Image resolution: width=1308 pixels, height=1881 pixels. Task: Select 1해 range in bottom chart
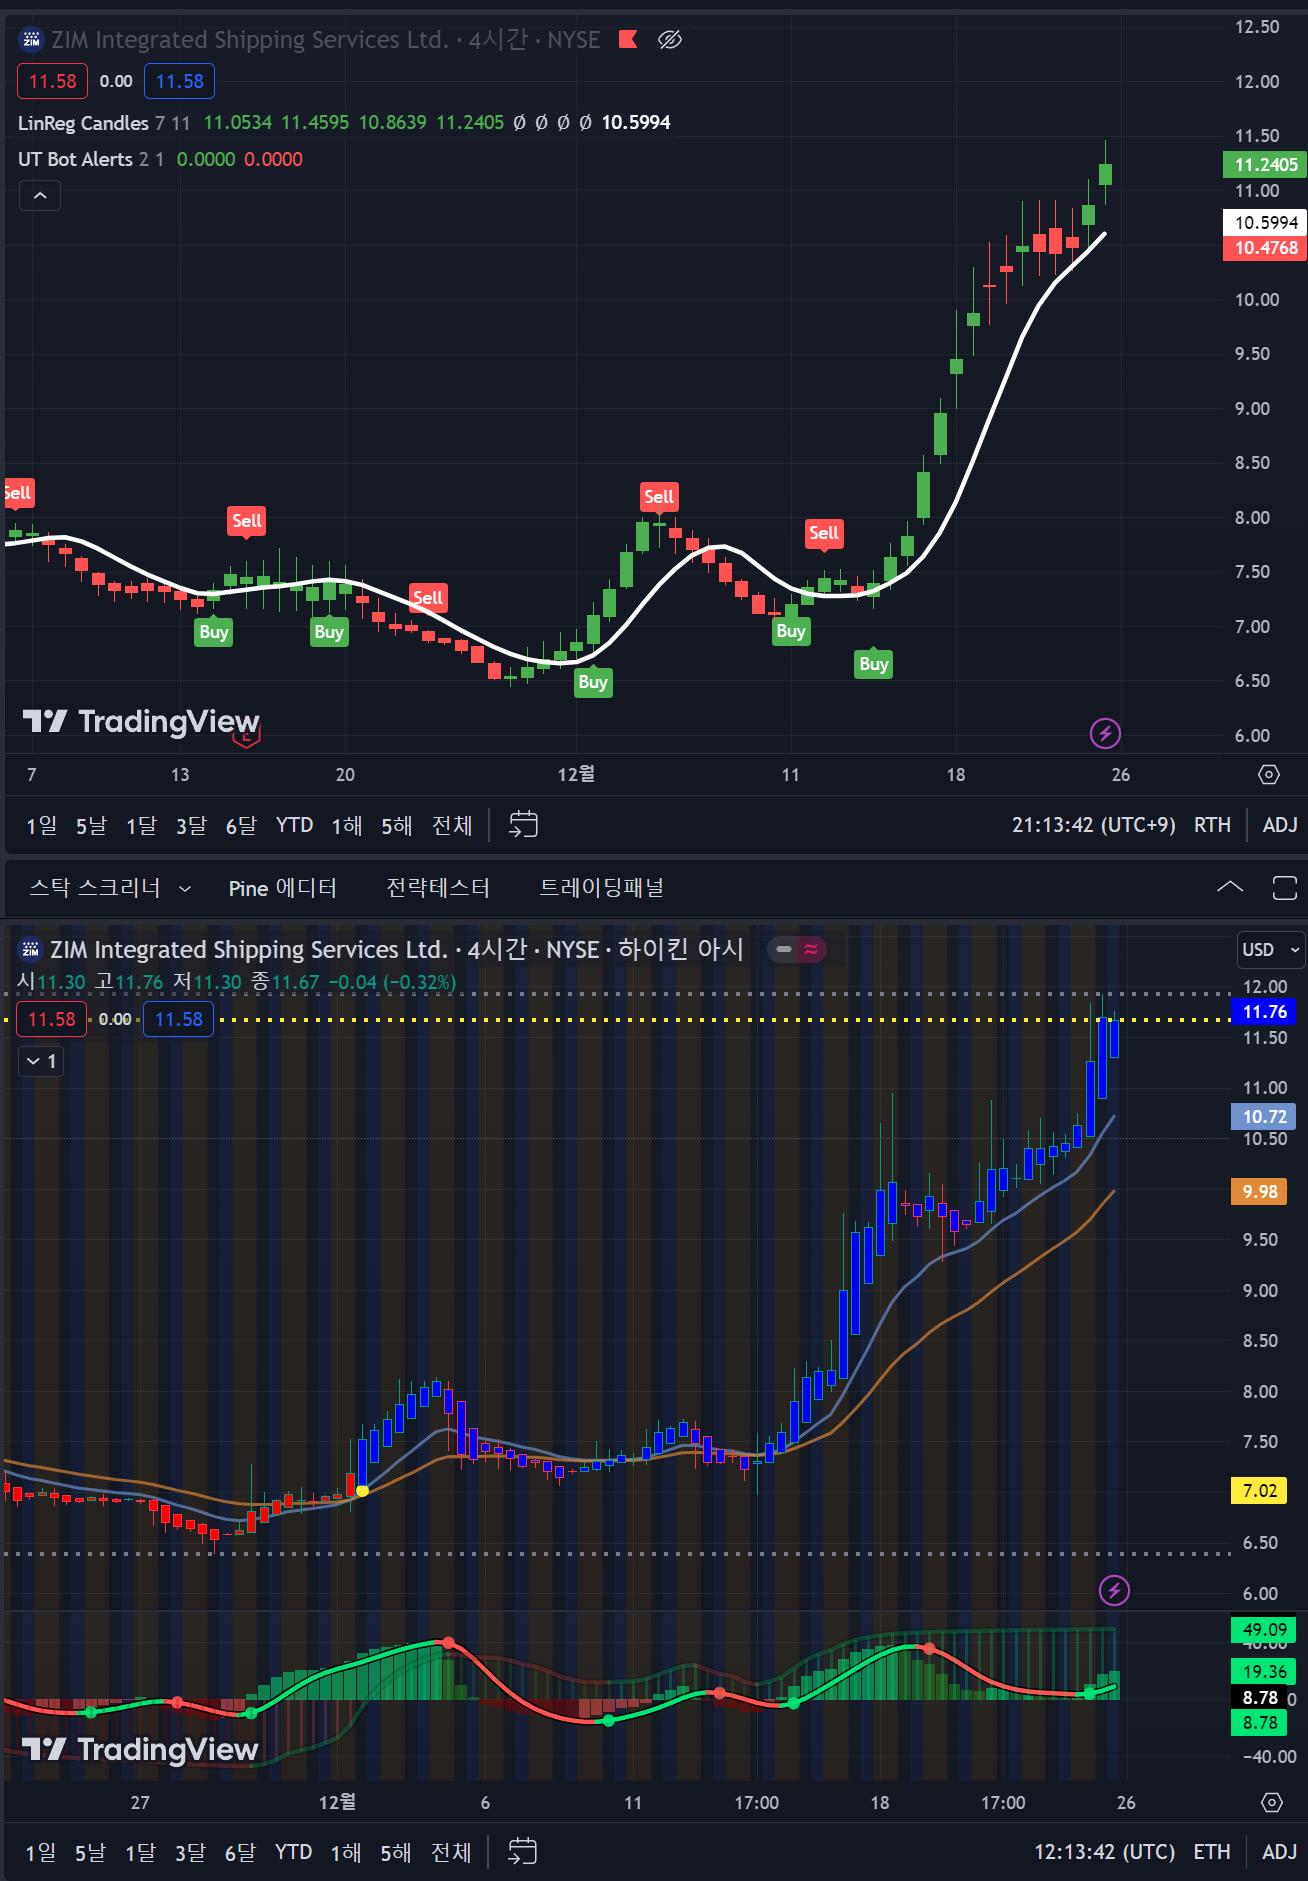(346, 1853)
